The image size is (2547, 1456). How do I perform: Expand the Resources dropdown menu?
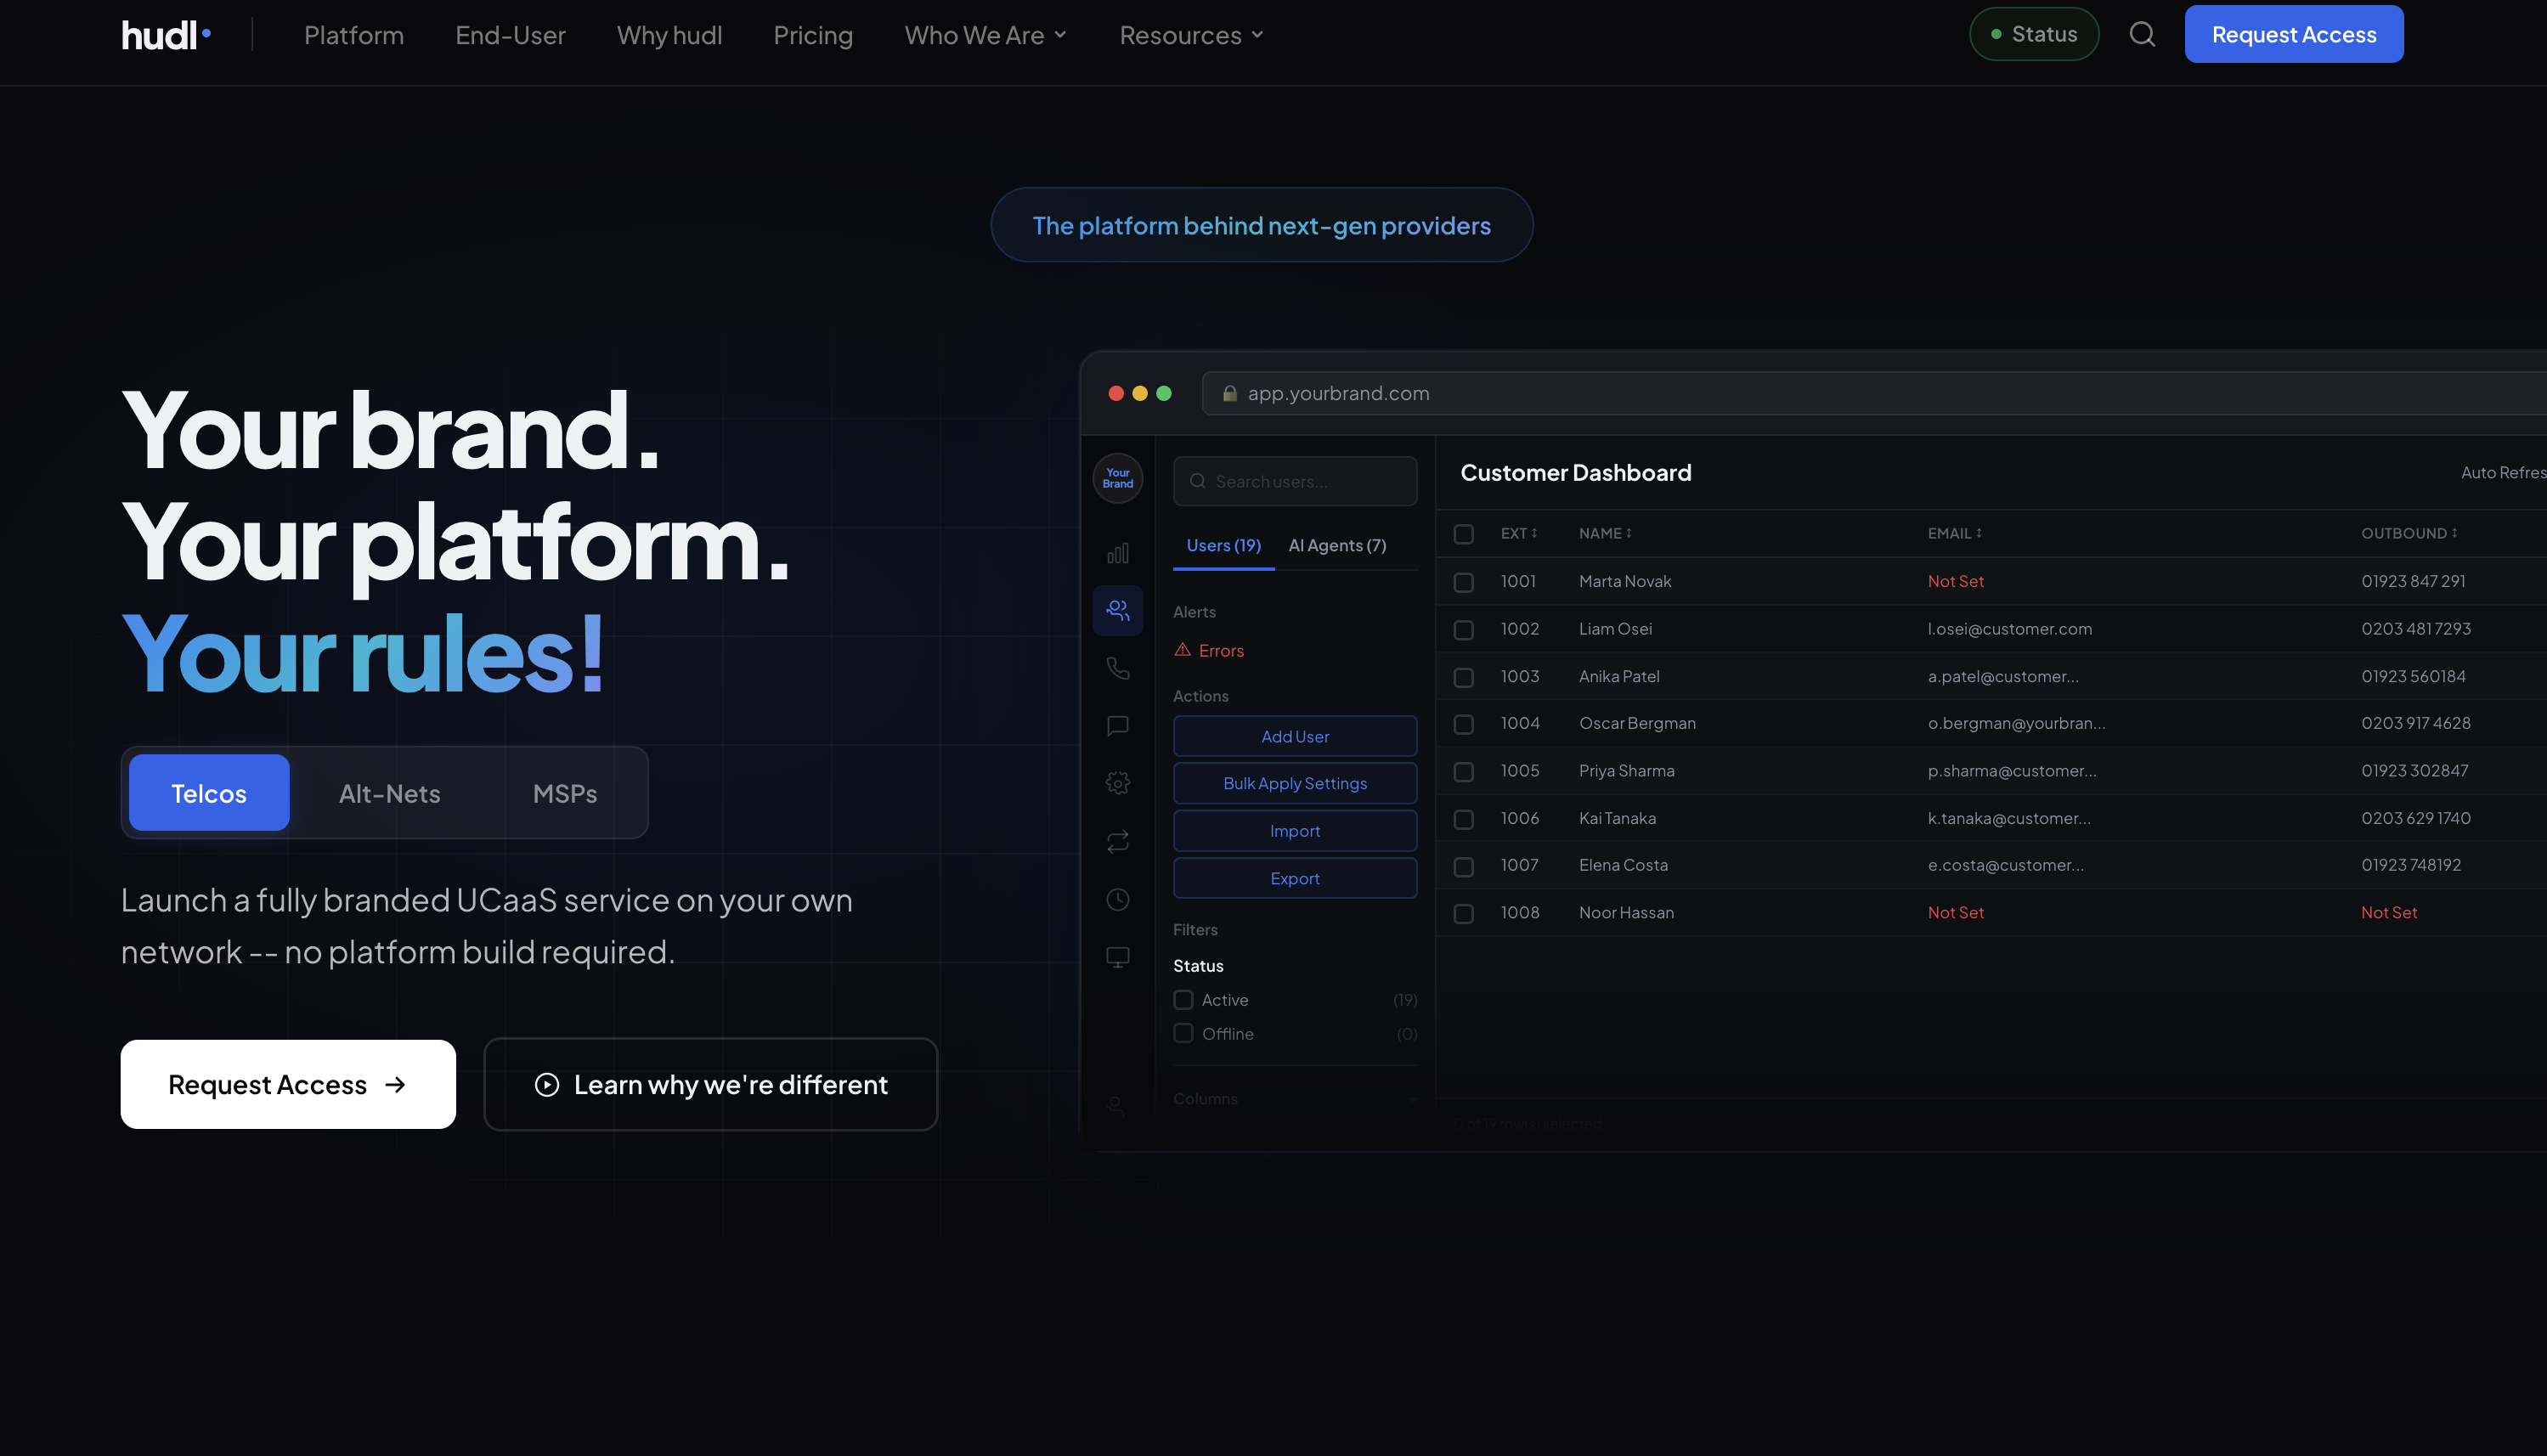coord(1191,35)
